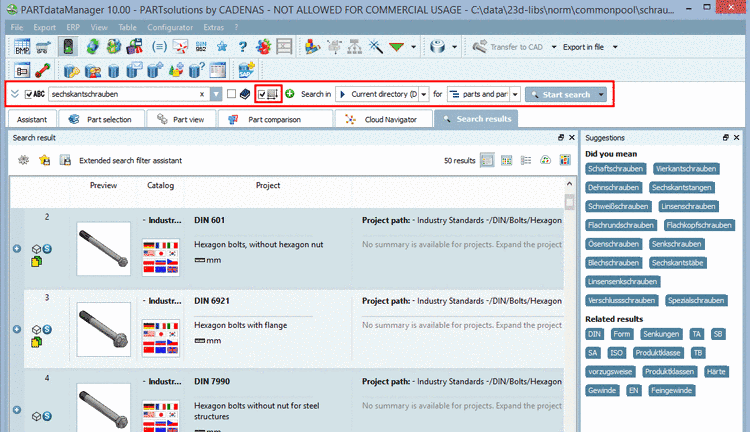Click the database with users icon
The width and height of the screenshot is (750, 432).
(x=92, y=70)
